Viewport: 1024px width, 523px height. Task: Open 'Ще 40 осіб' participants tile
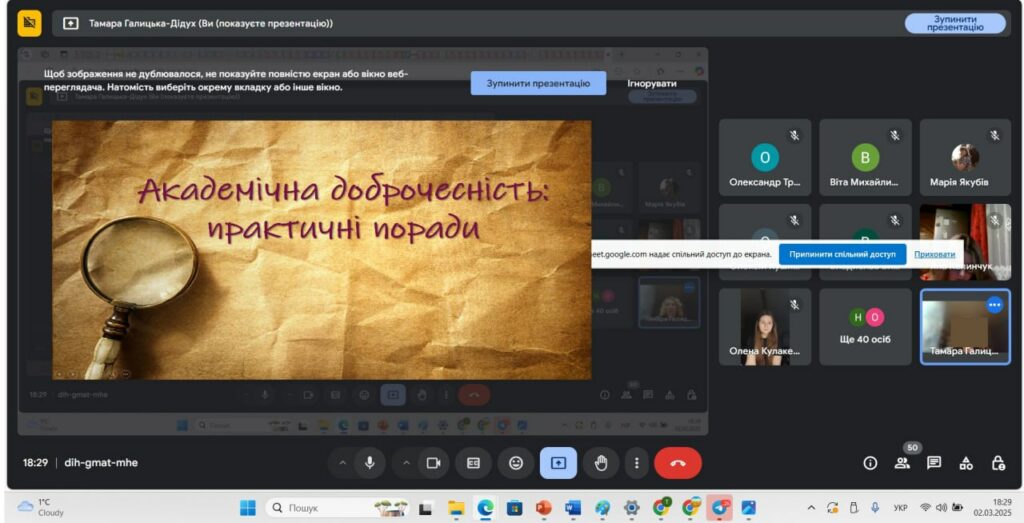865,327
